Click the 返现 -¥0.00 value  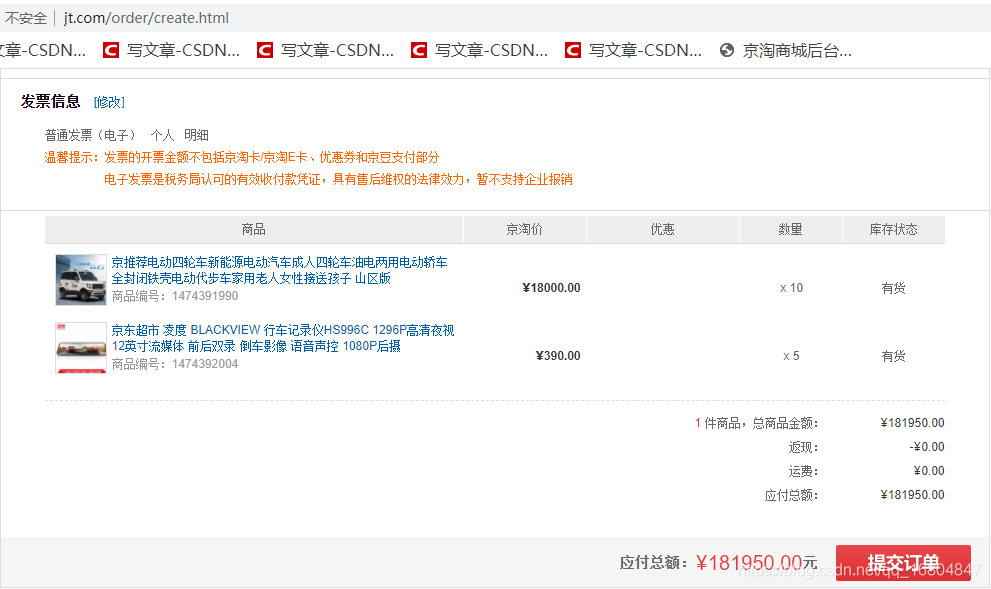pyautogui.click(x=927, y=447)
